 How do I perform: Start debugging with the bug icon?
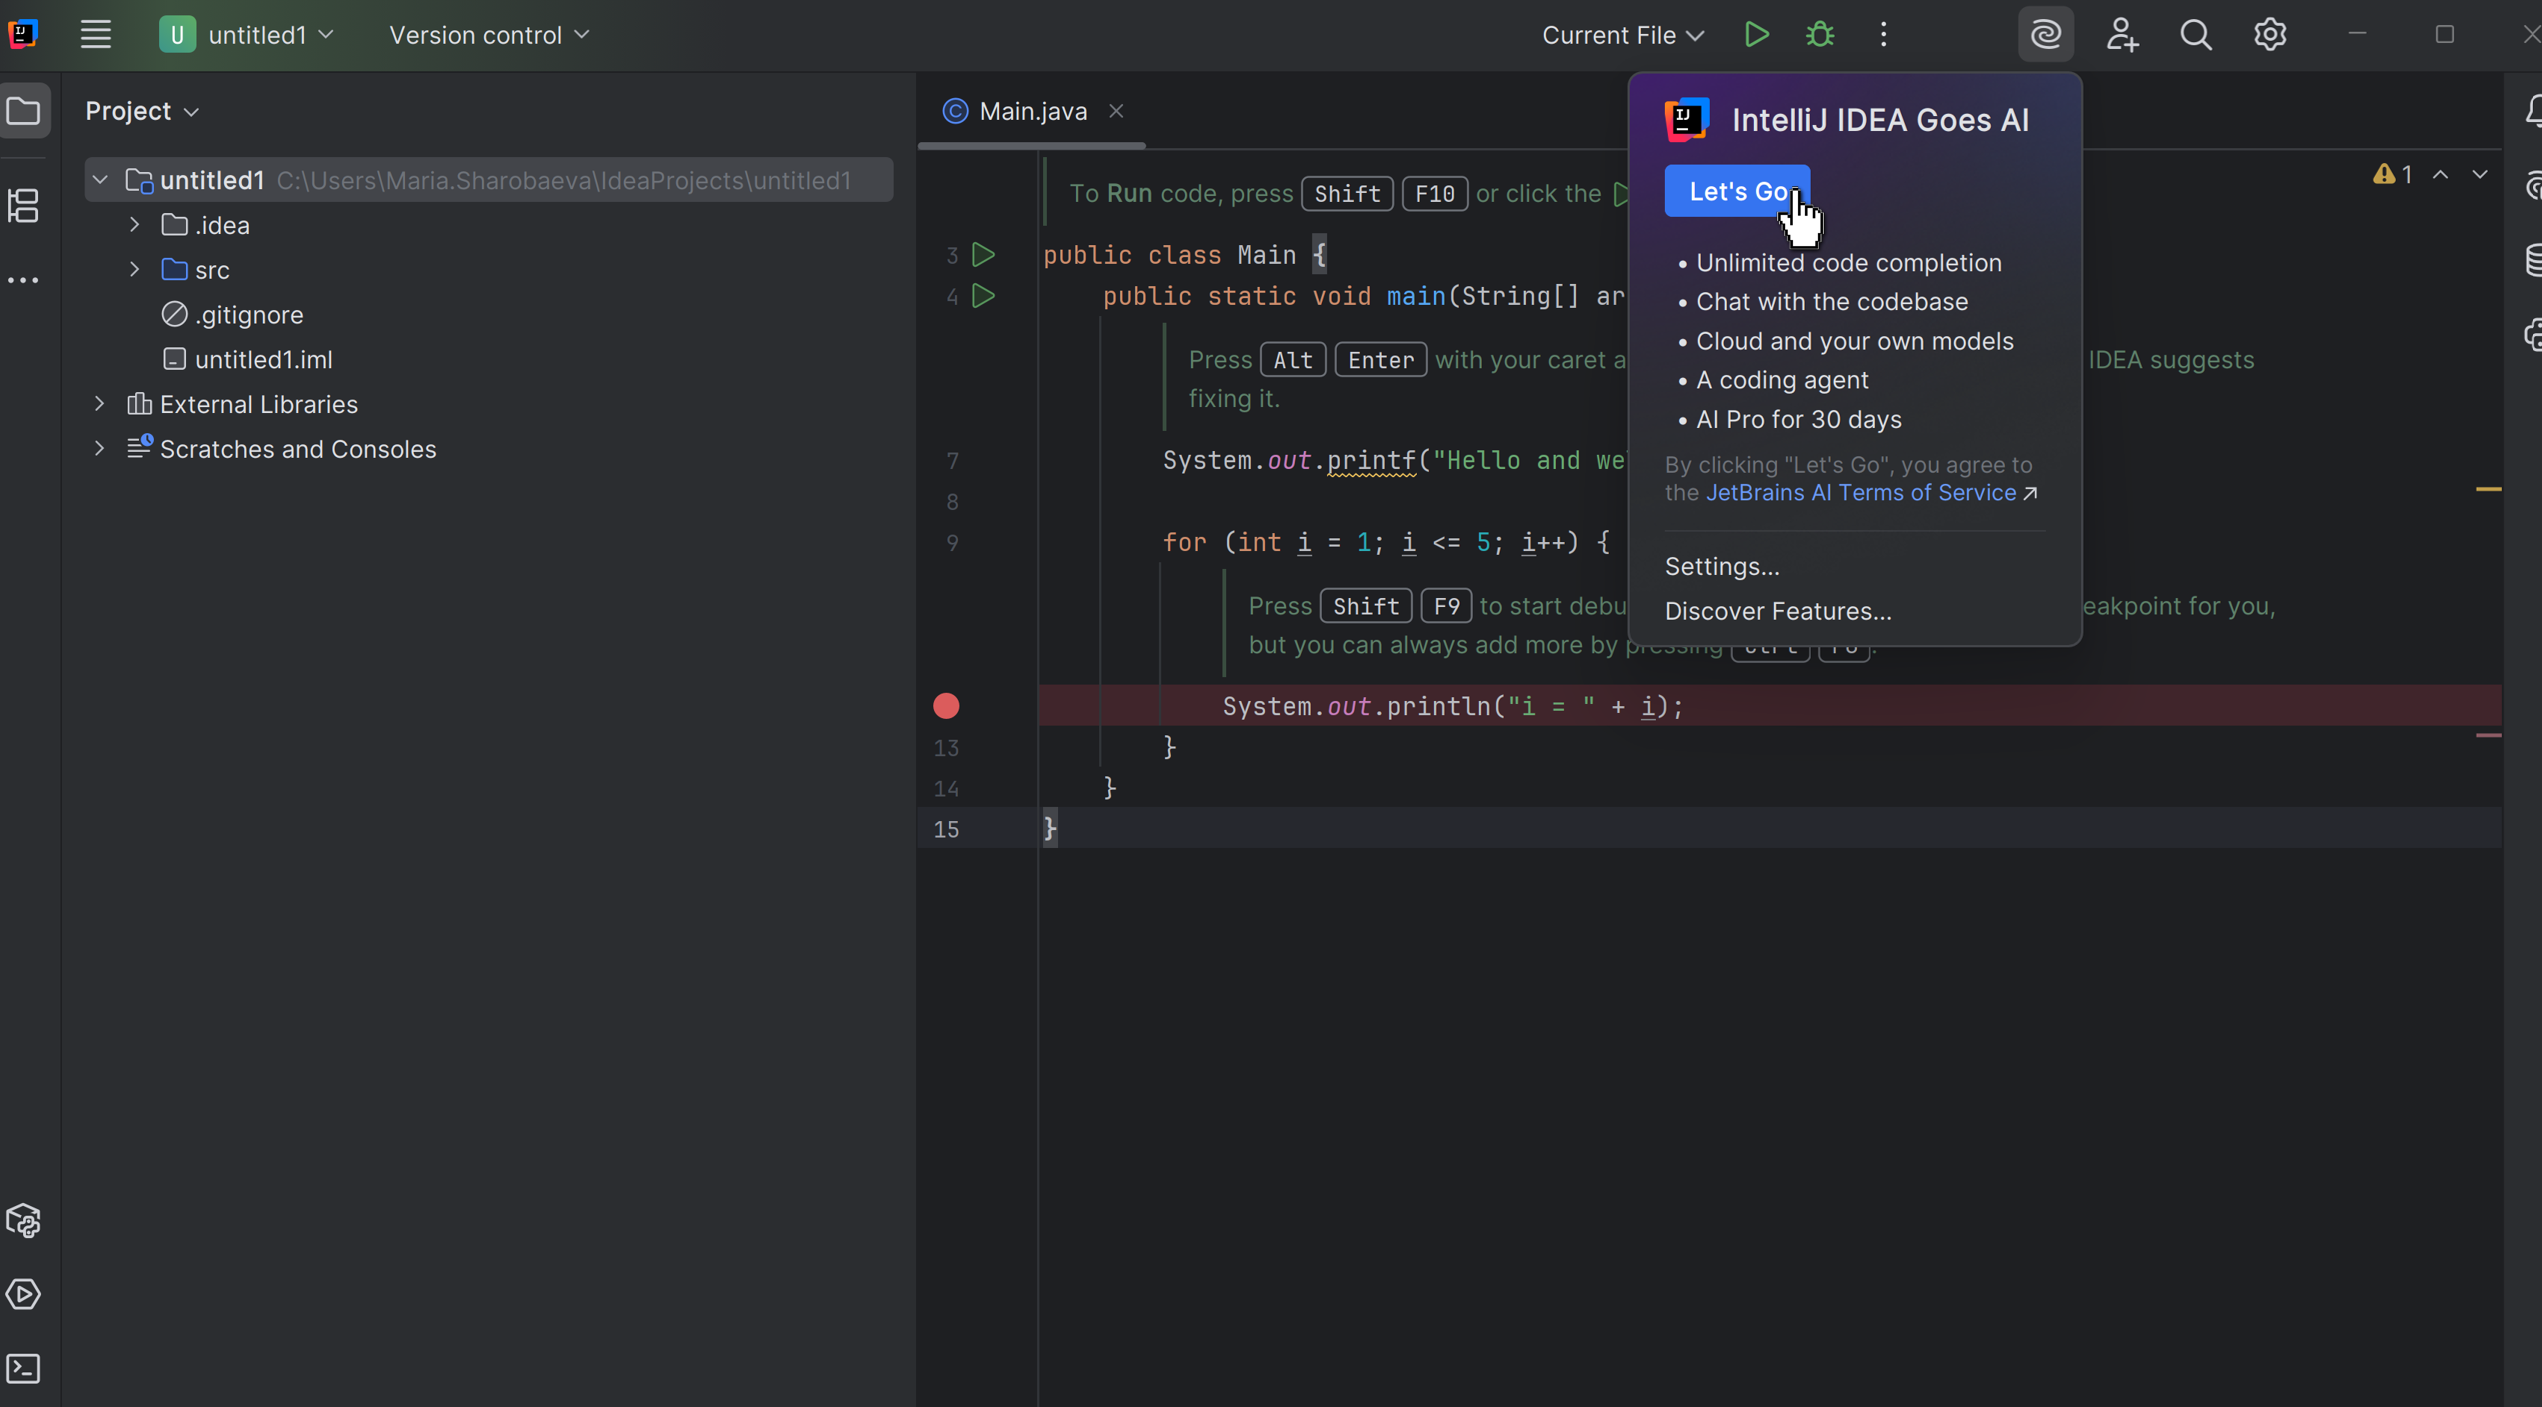tap(1820, 35)
